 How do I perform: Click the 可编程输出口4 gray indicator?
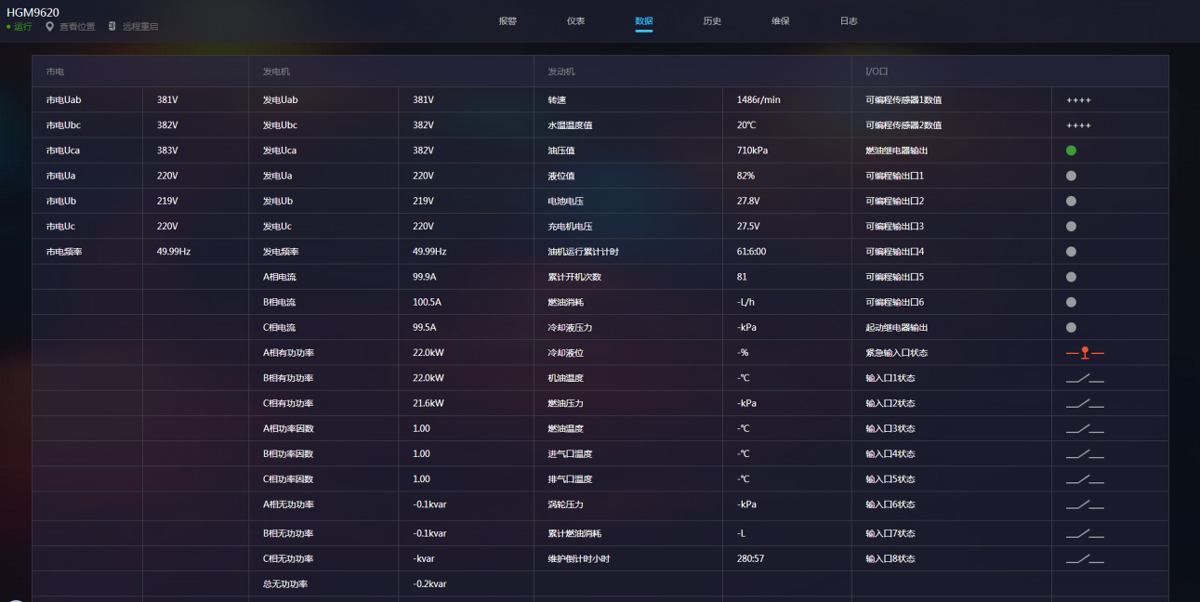(x=1071, y=252)
